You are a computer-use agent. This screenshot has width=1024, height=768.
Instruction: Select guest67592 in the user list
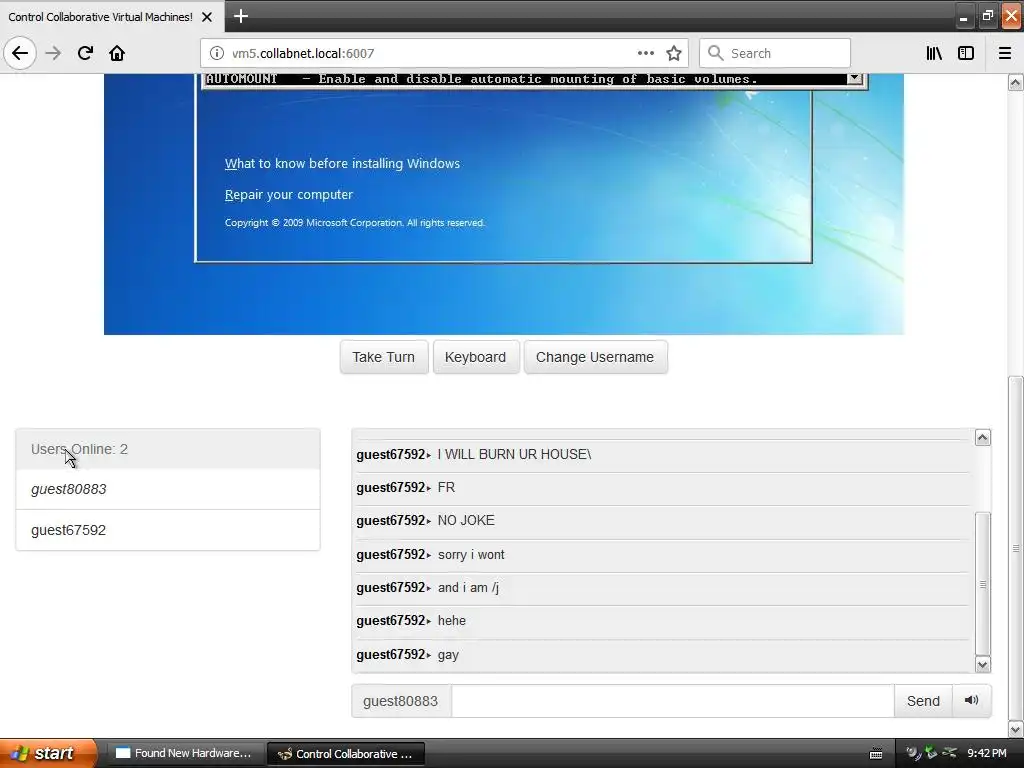click(168, 530)
